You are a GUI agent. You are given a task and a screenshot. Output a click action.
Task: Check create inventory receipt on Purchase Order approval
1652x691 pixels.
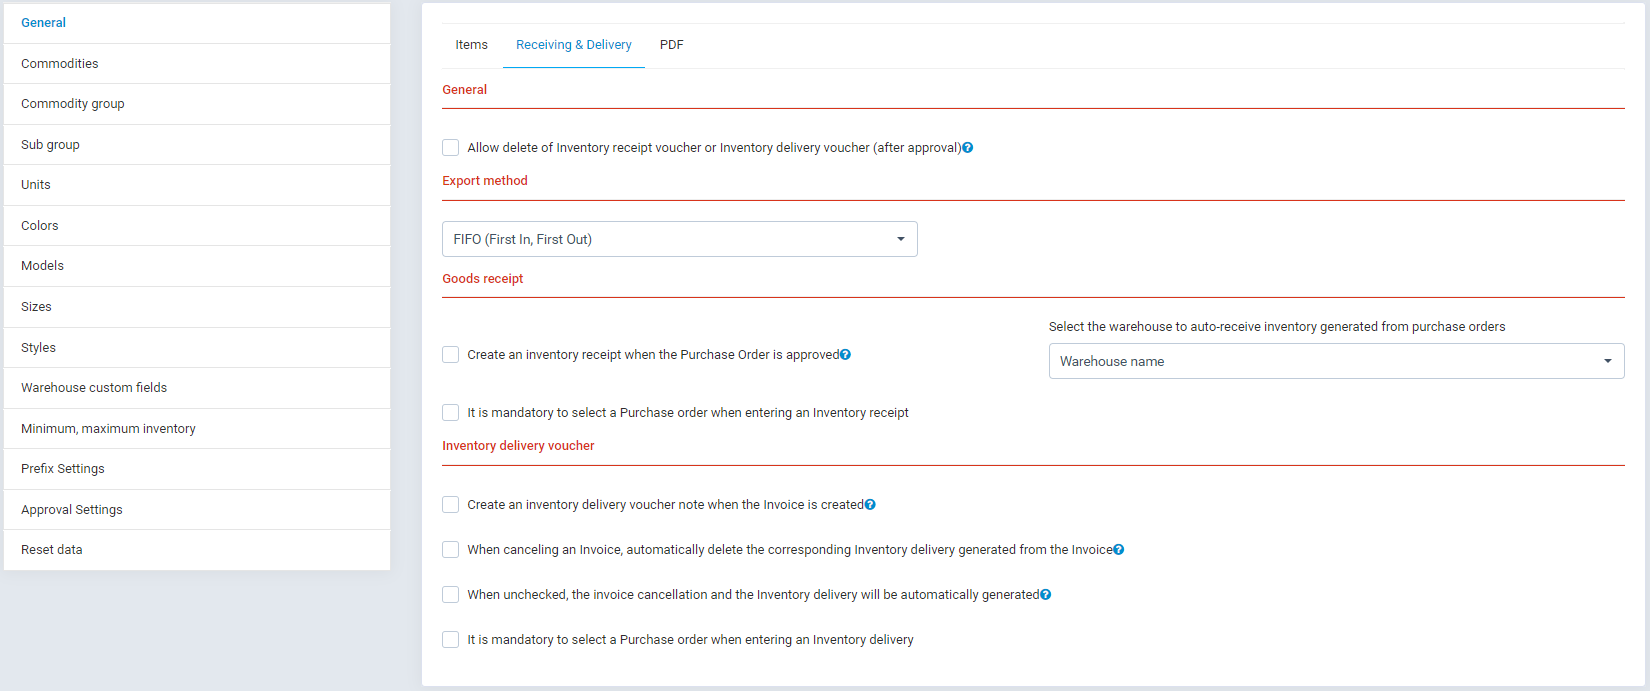tap(451, 355)
